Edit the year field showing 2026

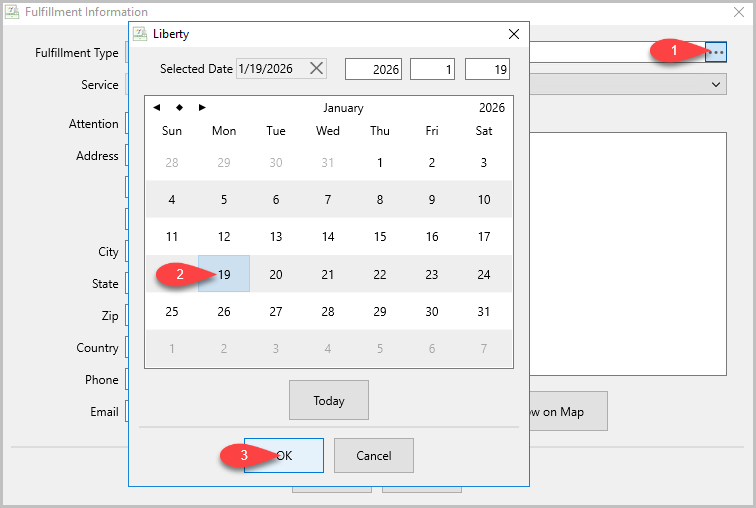373,69
